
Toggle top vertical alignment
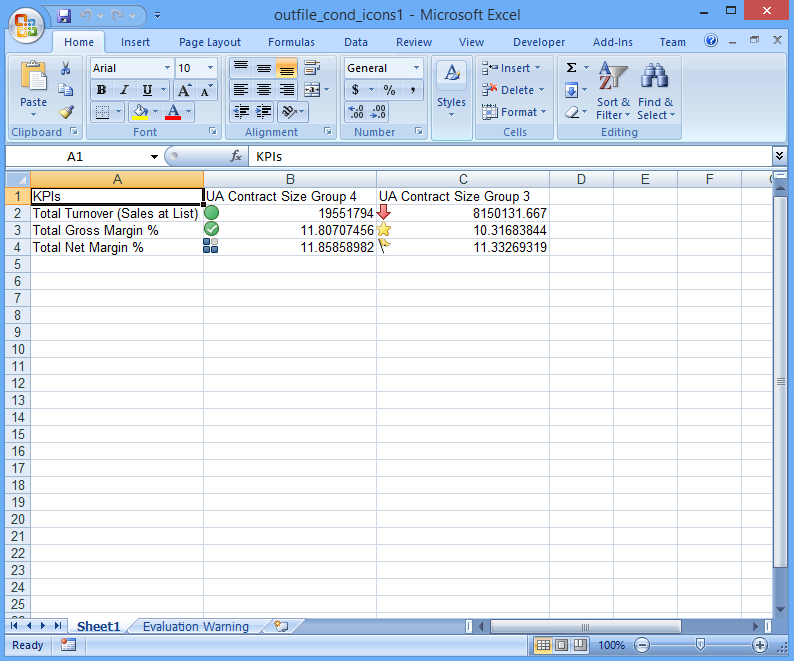pyautogui.click(x=241, y=68)
